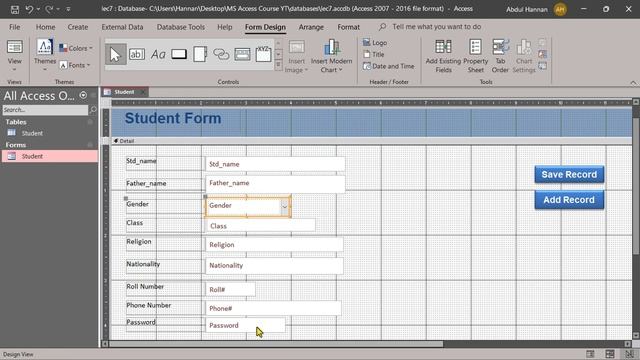Select the Password text box
Image resolution: width=640 pixels, height=360 pixels.
point(245,325)
